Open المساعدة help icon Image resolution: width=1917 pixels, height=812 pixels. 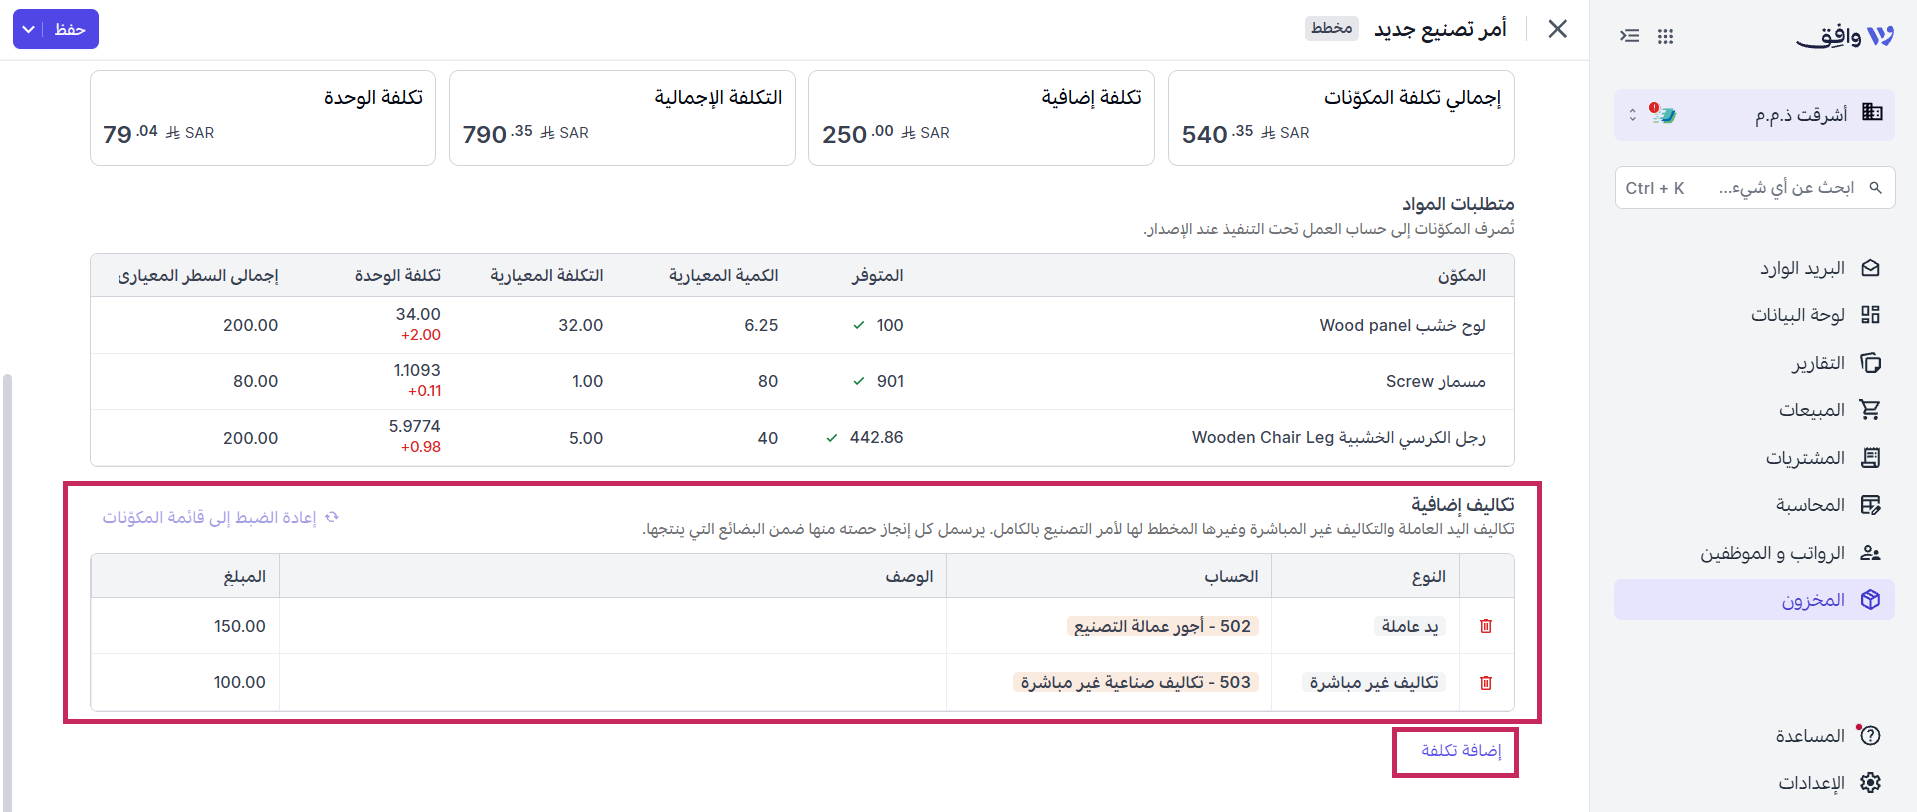click(1870, 736)
